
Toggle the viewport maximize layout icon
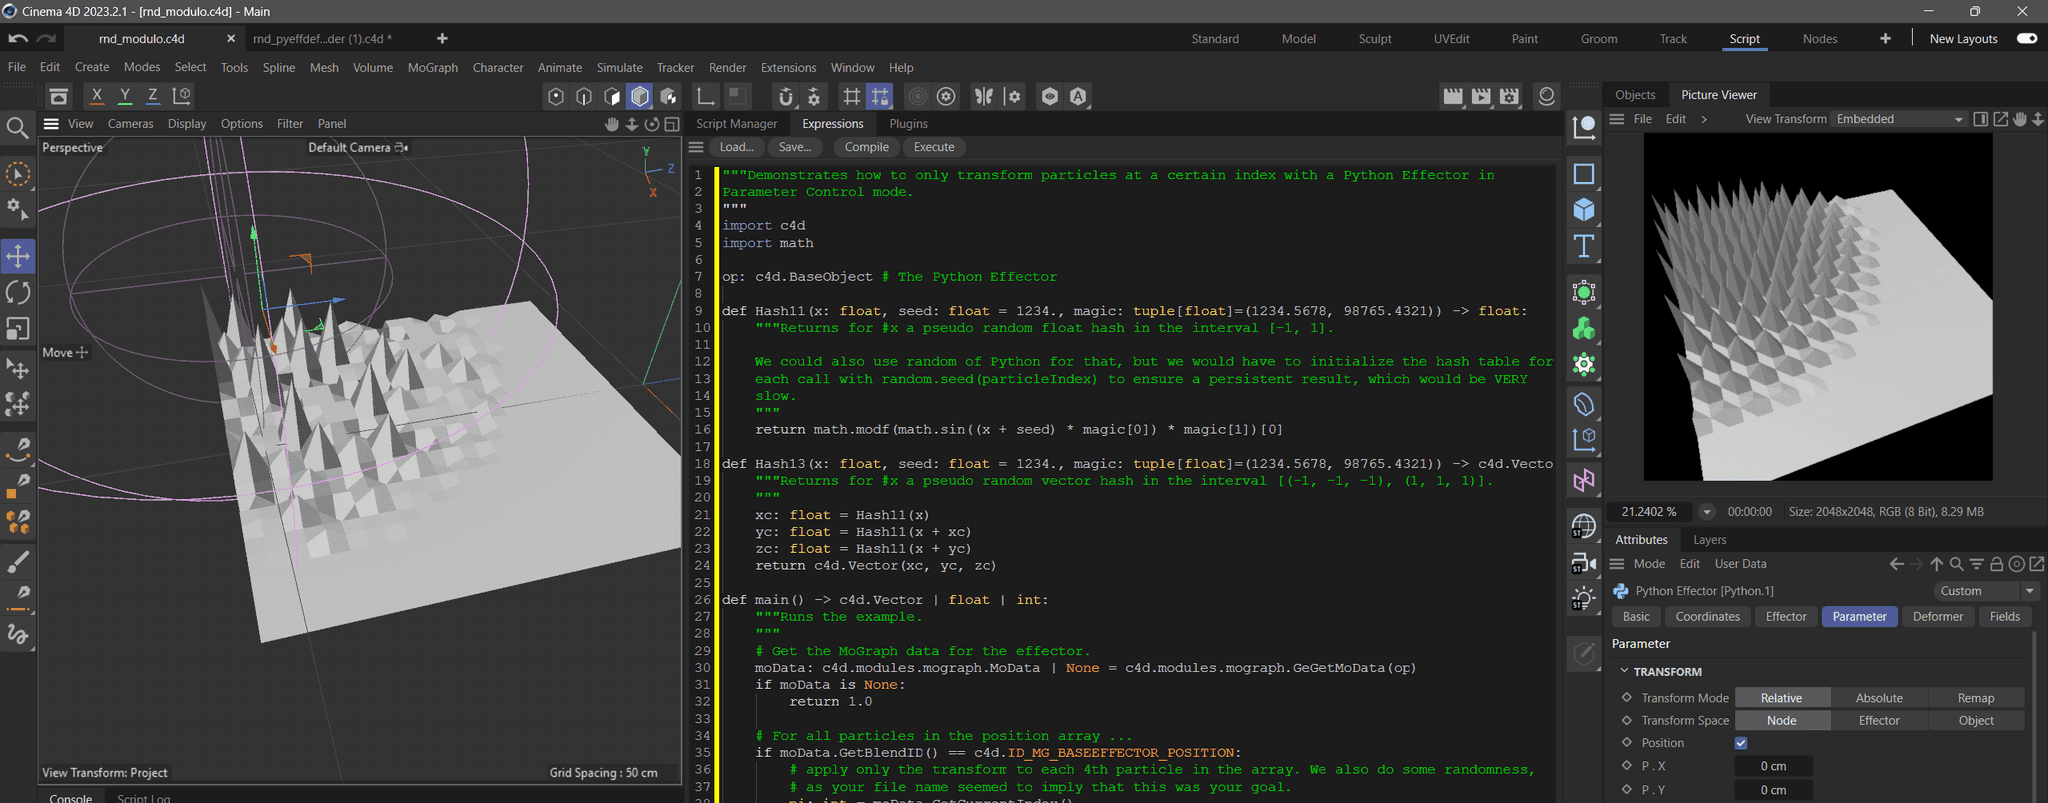click(x=672, y=124)
